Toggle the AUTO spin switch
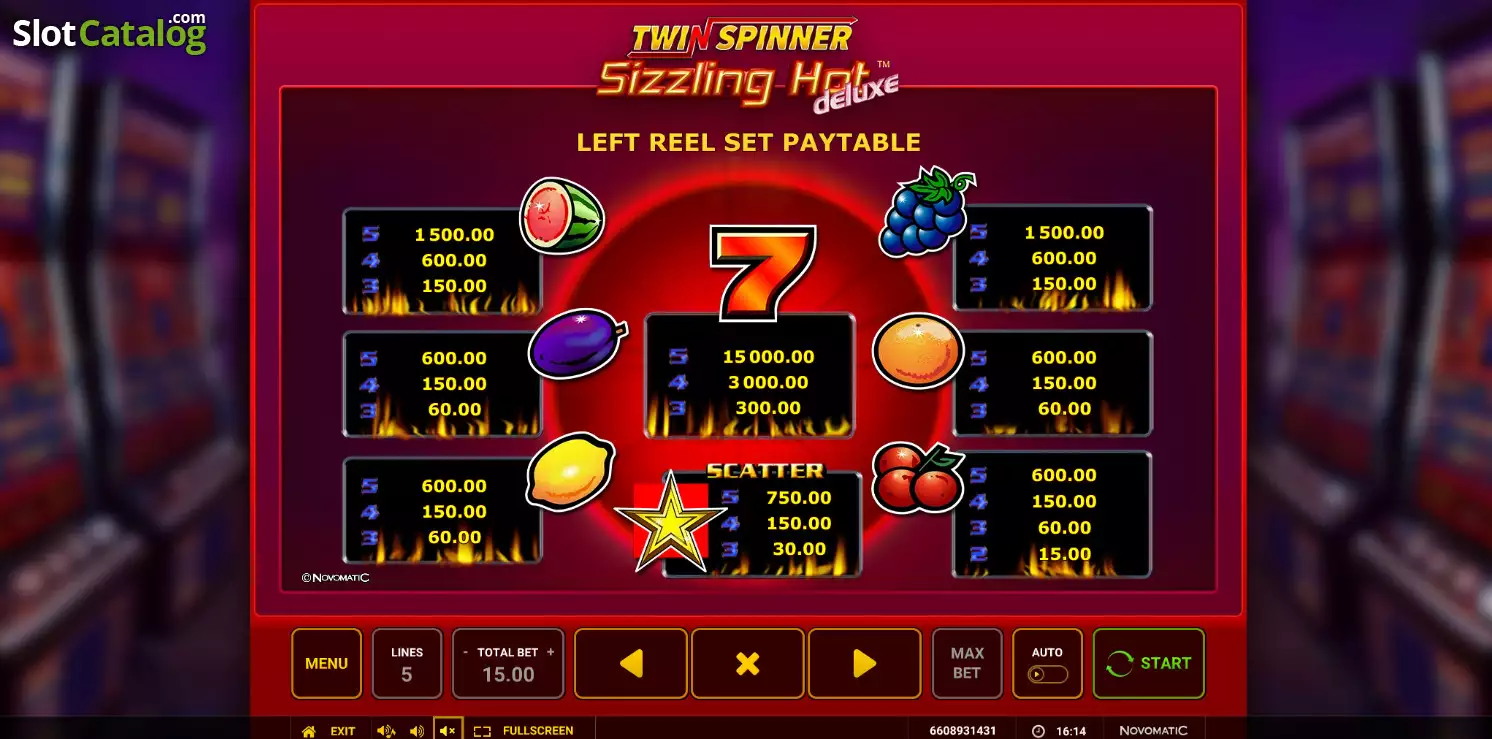 (1047, 675)
